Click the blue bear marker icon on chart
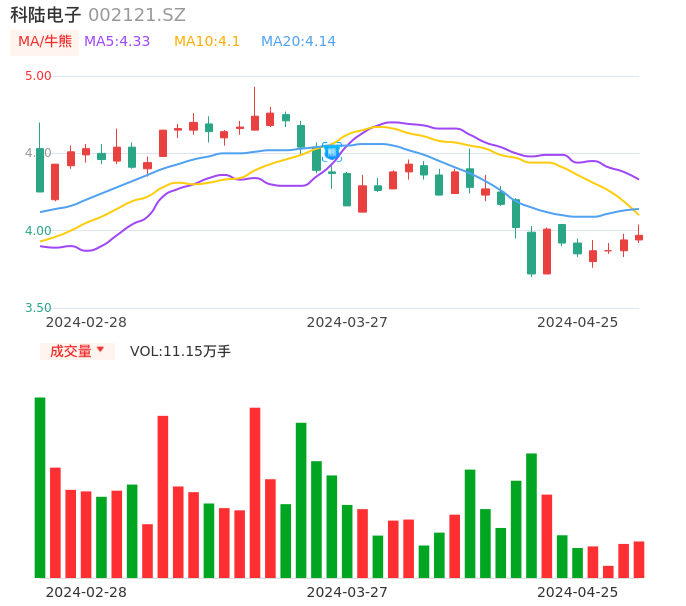This screenshot has height=606, width=686. click(x=332, y=151)
